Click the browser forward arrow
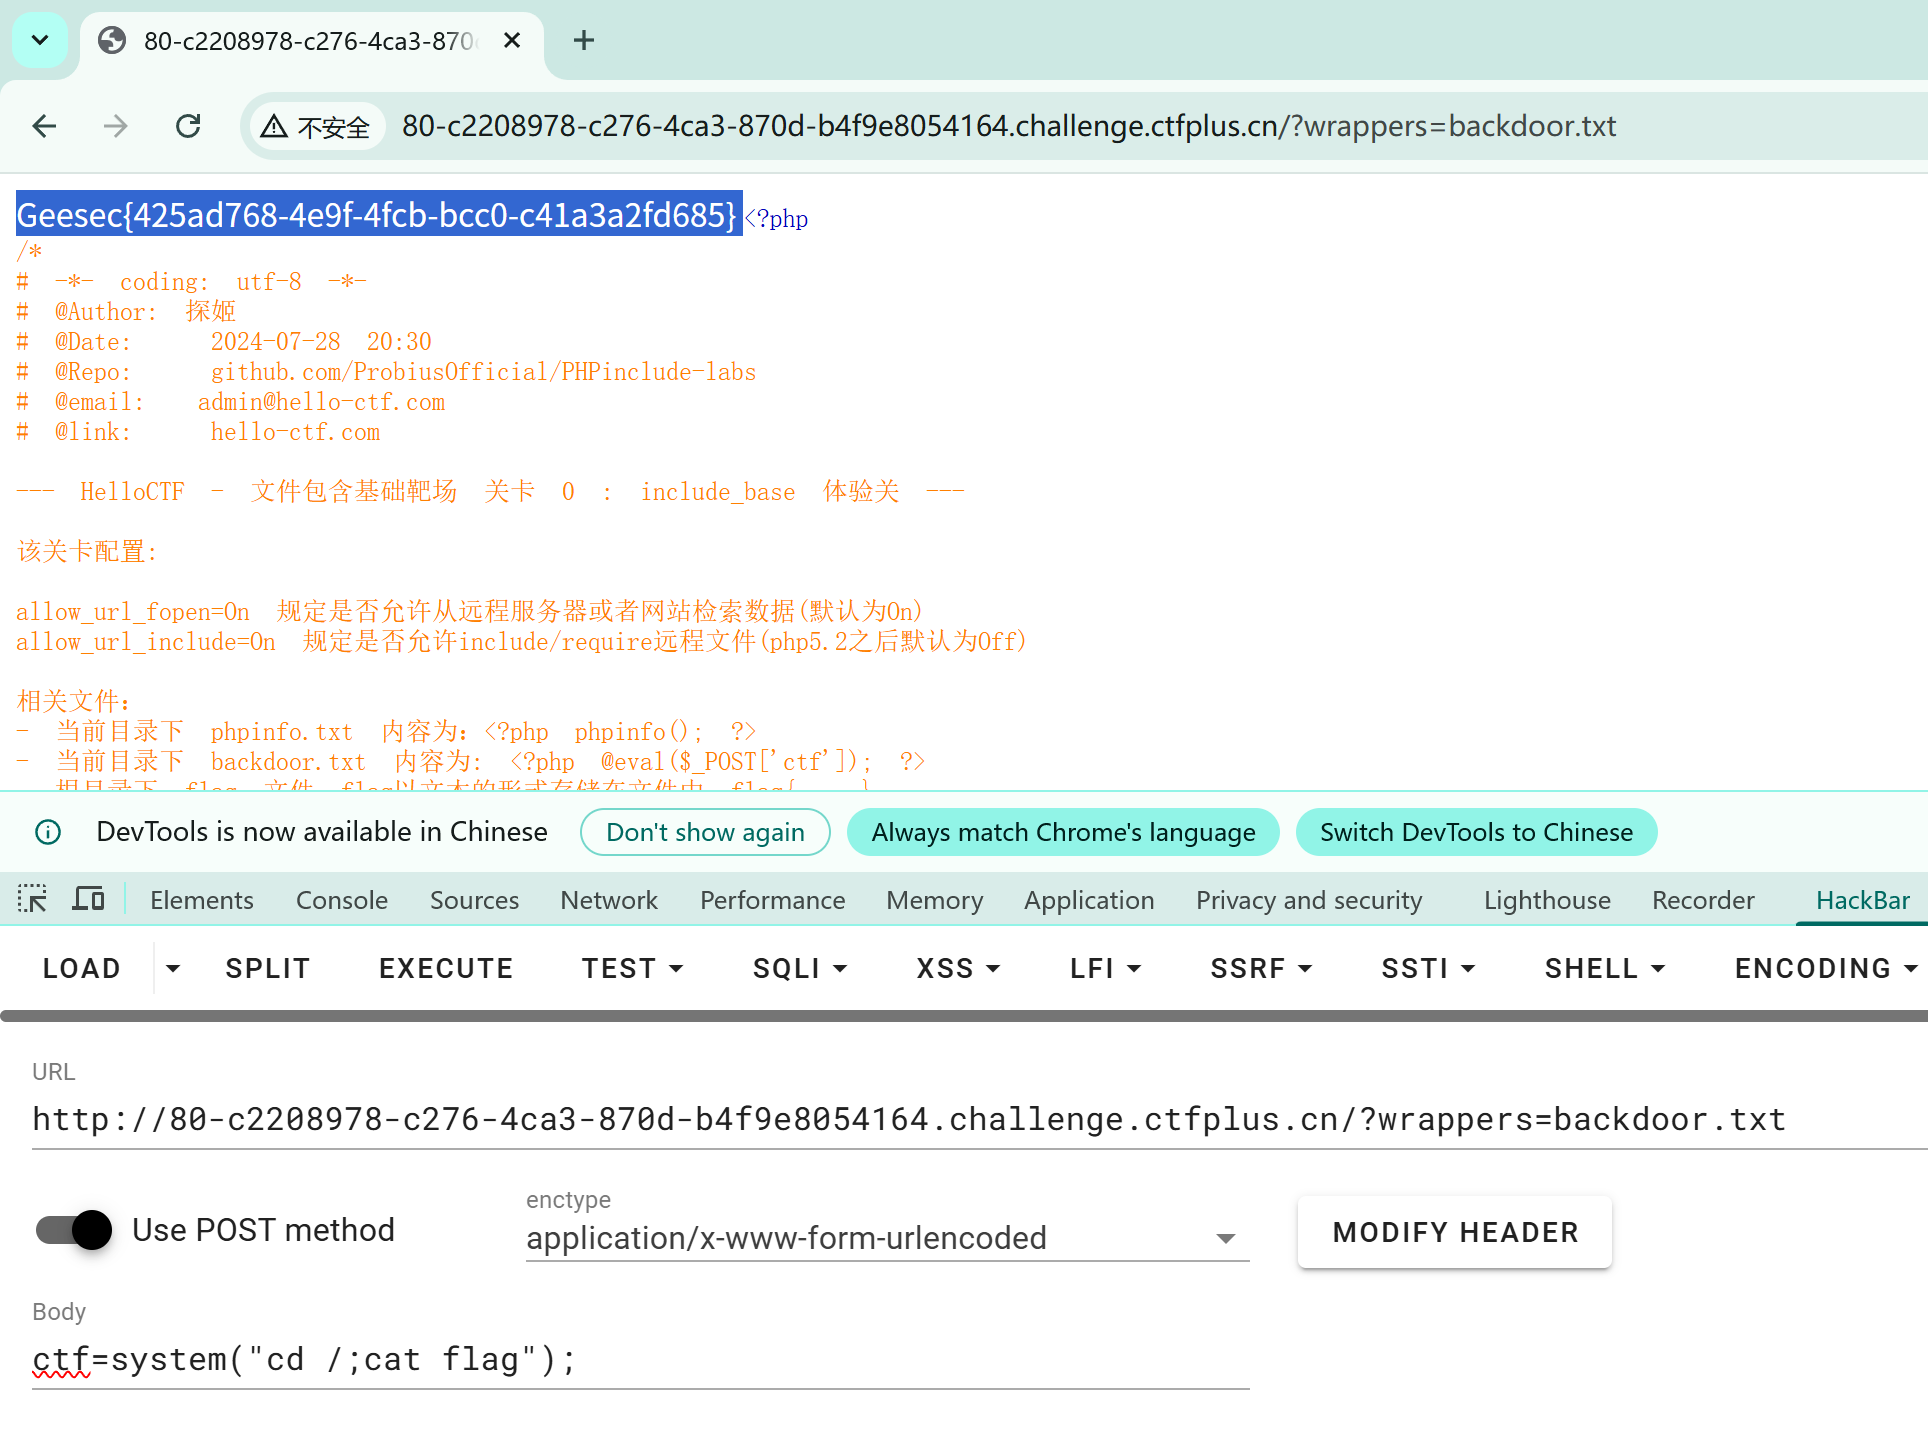 coord(116,126)
